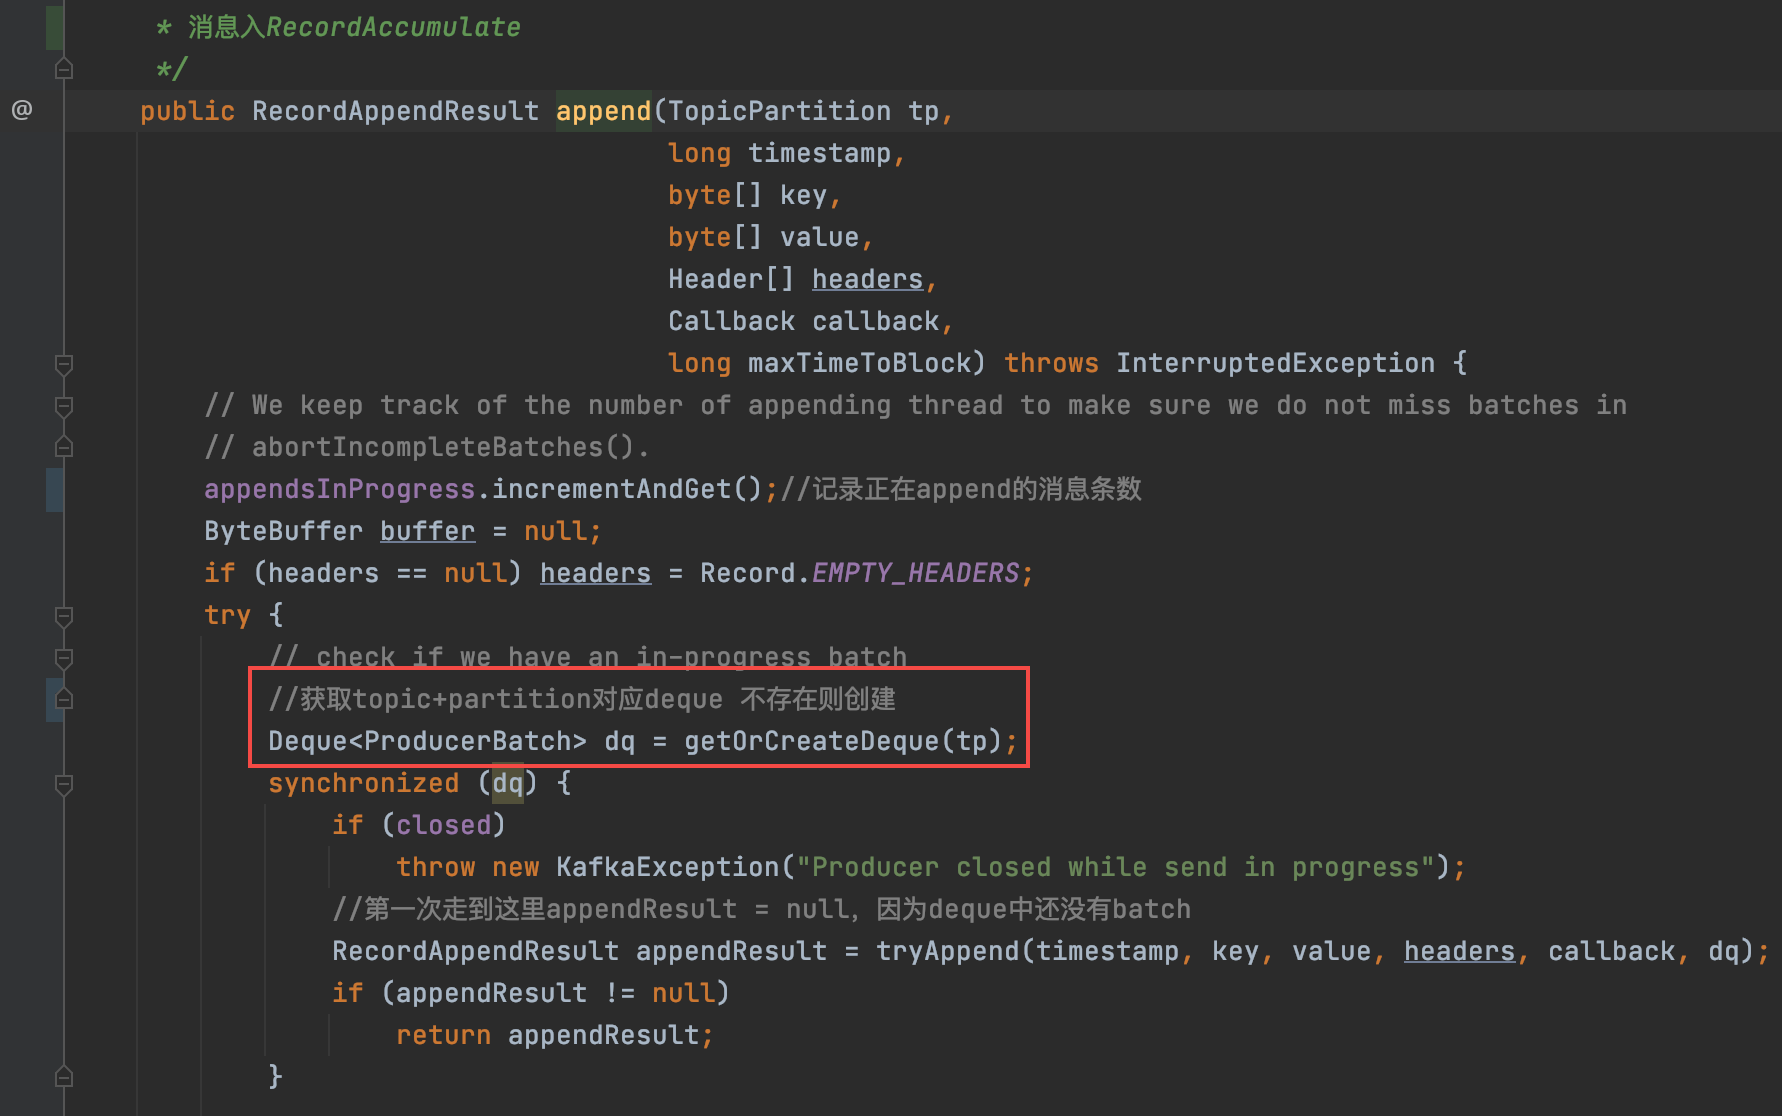Click InterruptedException in throws clause
Screen dimensions: 1782x1116
point(1275,363)
